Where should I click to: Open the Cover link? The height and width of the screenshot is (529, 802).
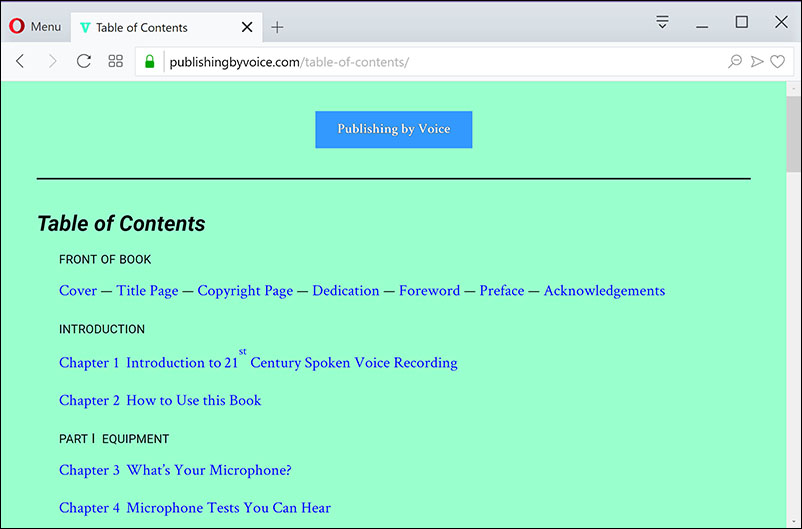coord(78,291)
